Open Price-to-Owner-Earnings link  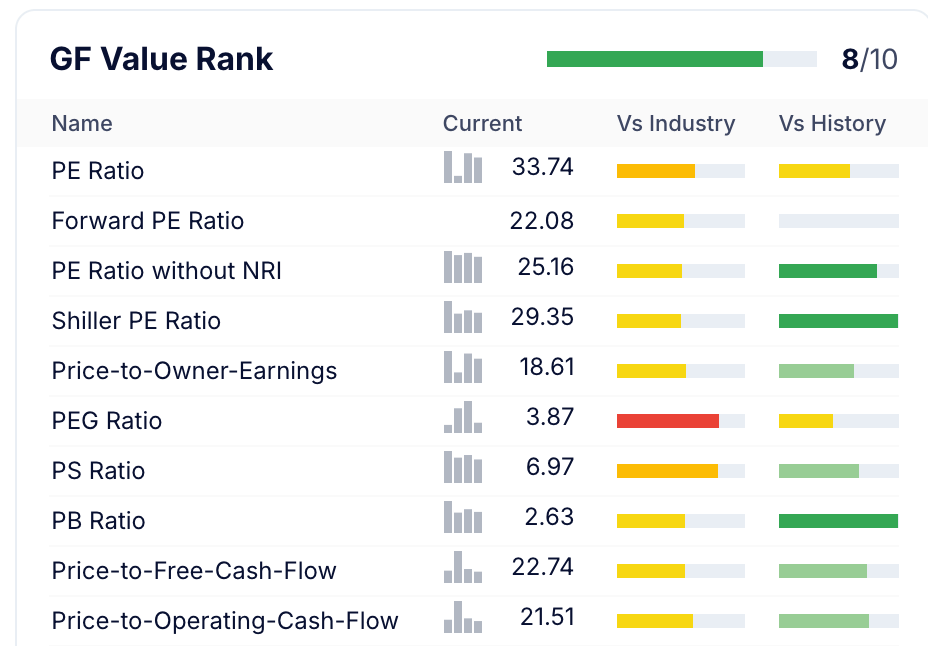194,371
